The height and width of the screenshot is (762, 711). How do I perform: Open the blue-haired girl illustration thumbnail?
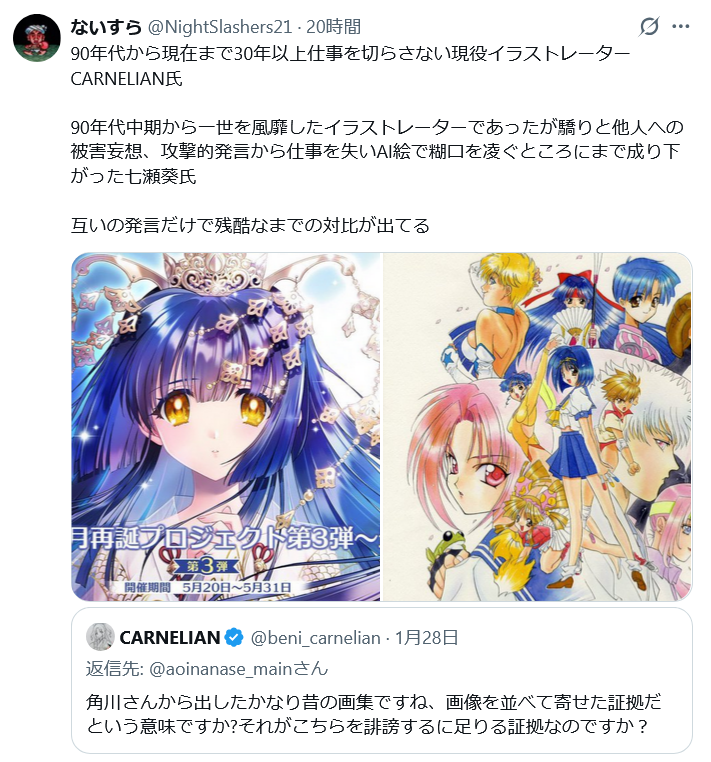(226, 427)
